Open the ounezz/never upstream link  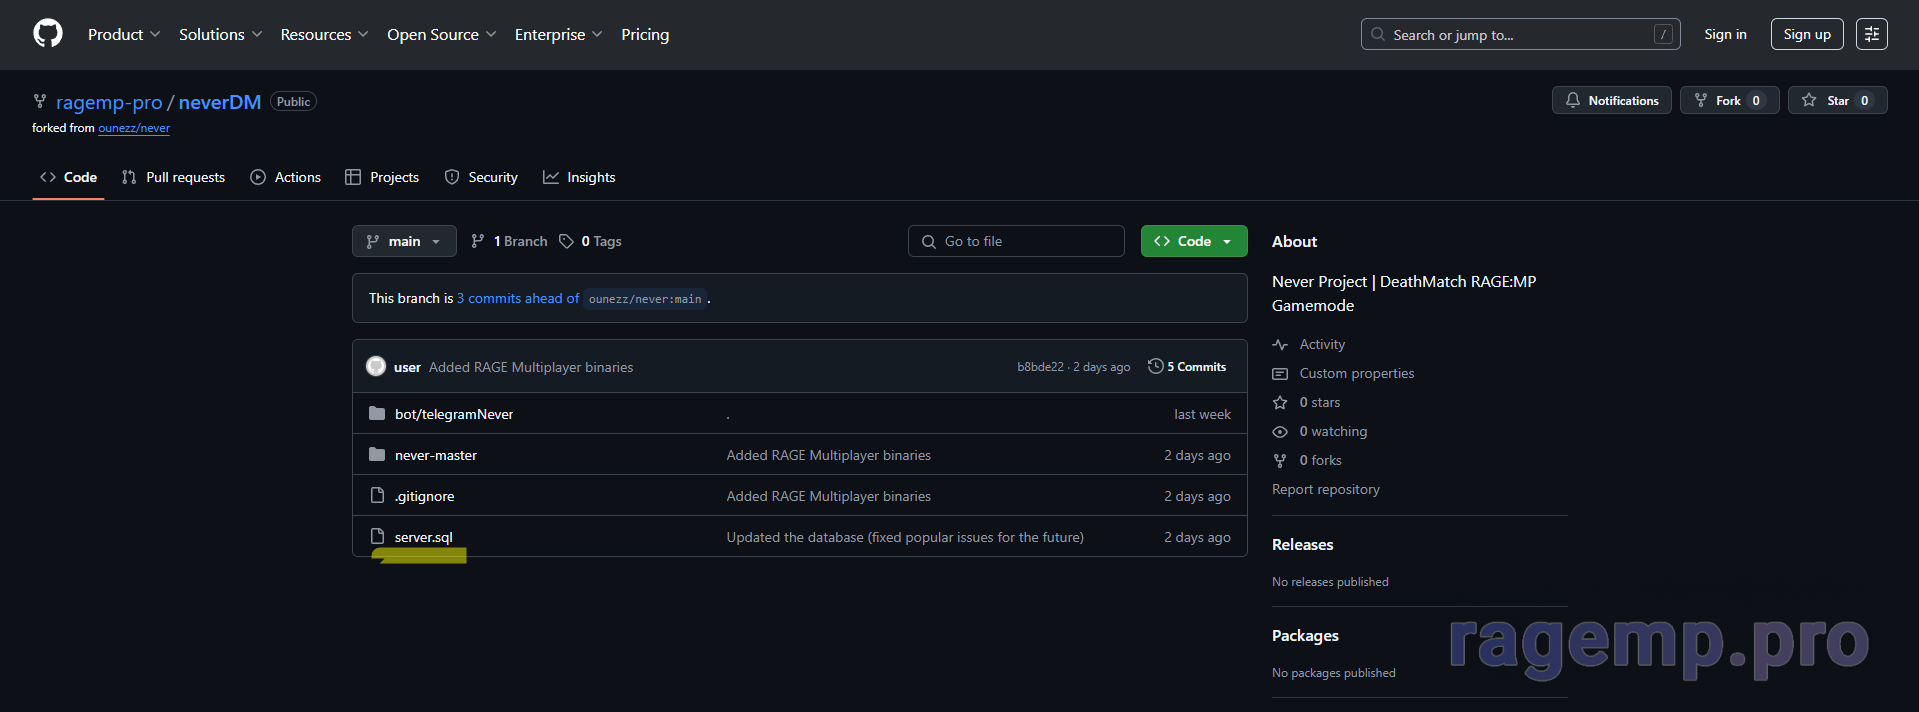[134, 128]
